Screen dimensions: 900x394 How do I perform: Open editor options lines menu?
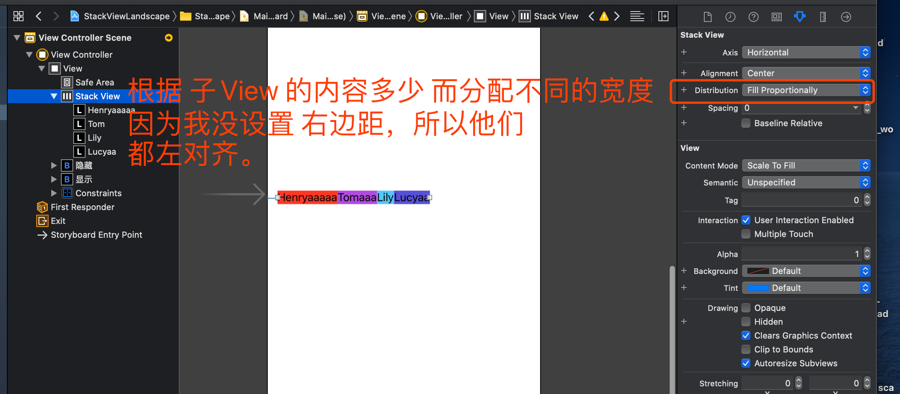coord(637,16)
